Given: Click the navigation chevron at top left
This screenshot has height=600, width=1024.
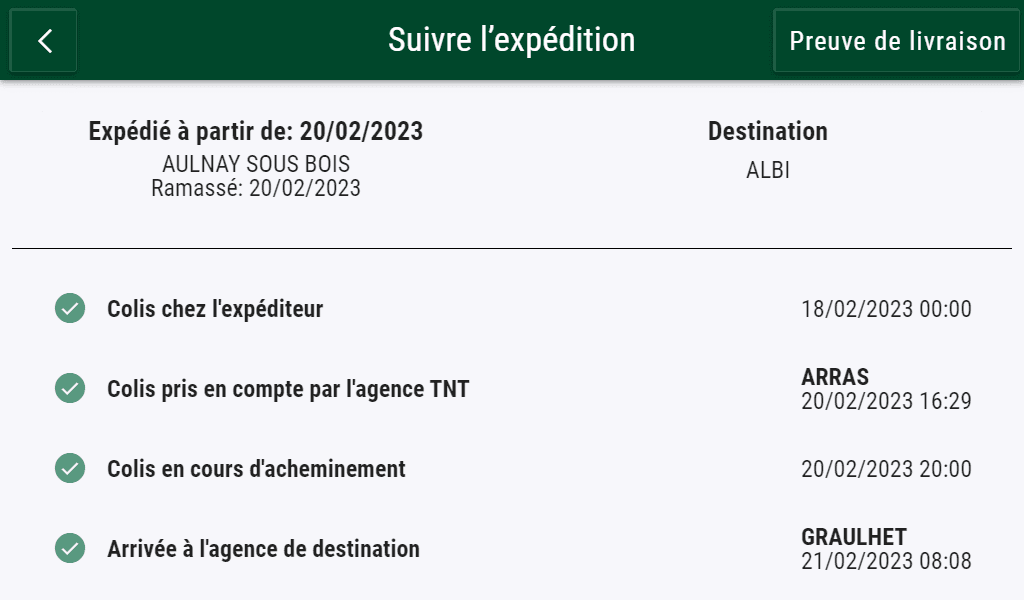Looking at the screenshot, I should tap(43, 40).
